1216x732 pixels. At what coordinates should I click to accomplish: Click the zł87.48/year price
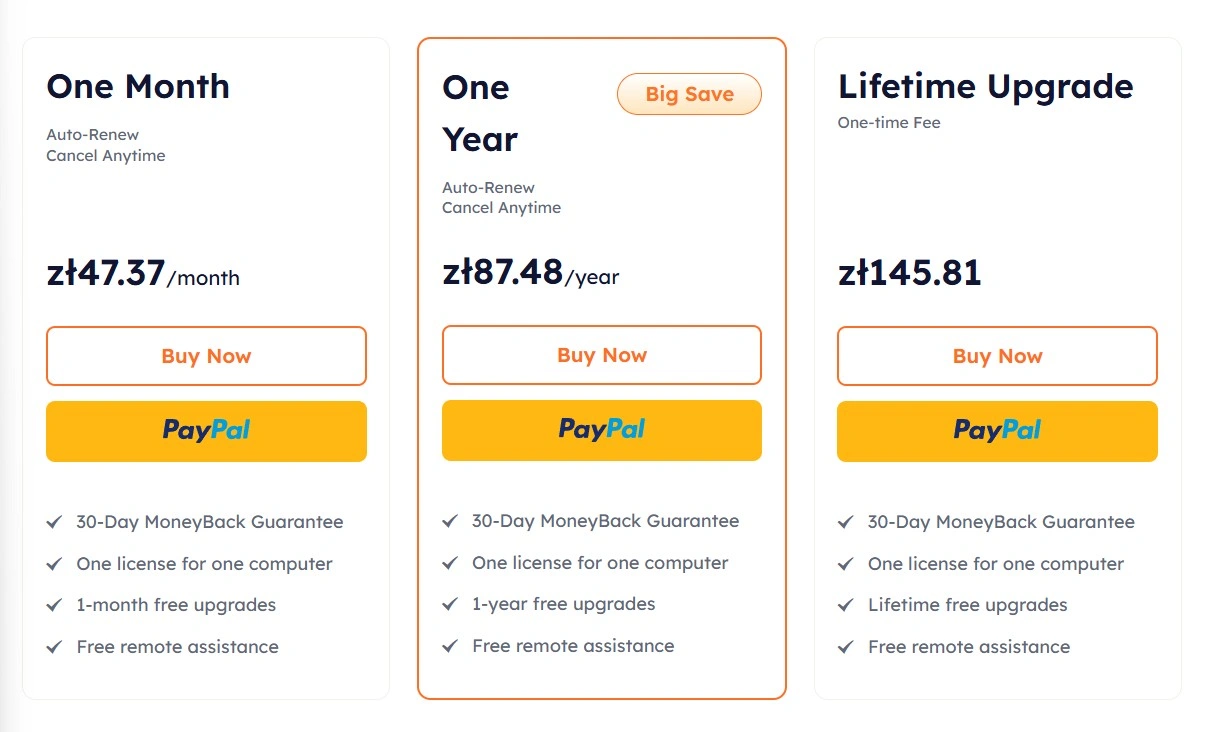(x=531, y=272)
